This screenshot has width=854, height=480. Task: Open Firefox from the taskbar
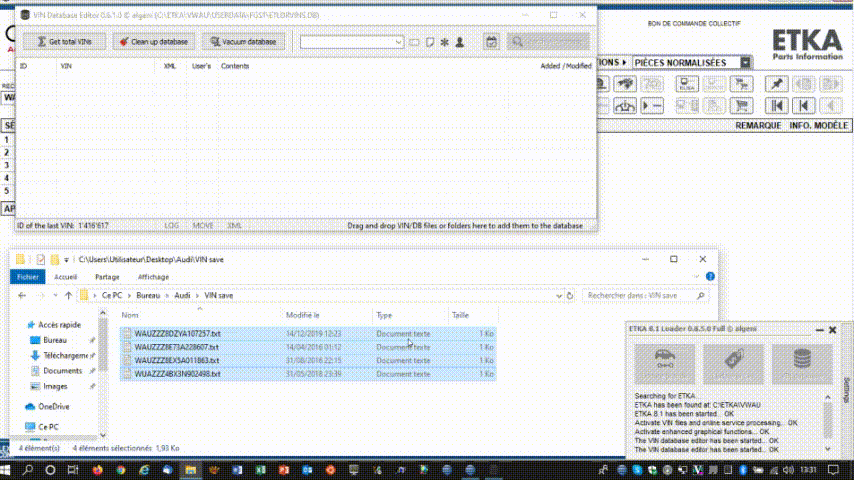(x=97, y=470)
